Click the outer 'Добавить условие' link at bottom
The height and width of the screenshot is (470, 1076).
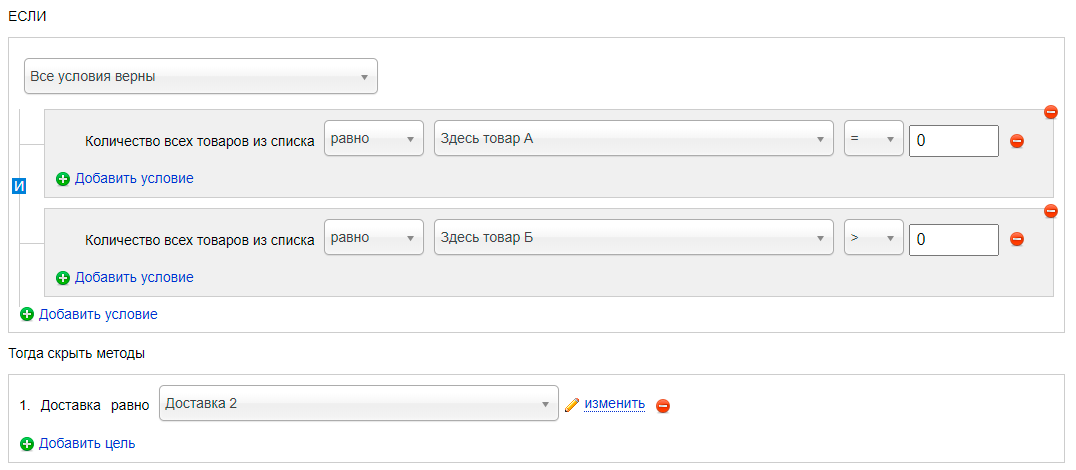98,314
